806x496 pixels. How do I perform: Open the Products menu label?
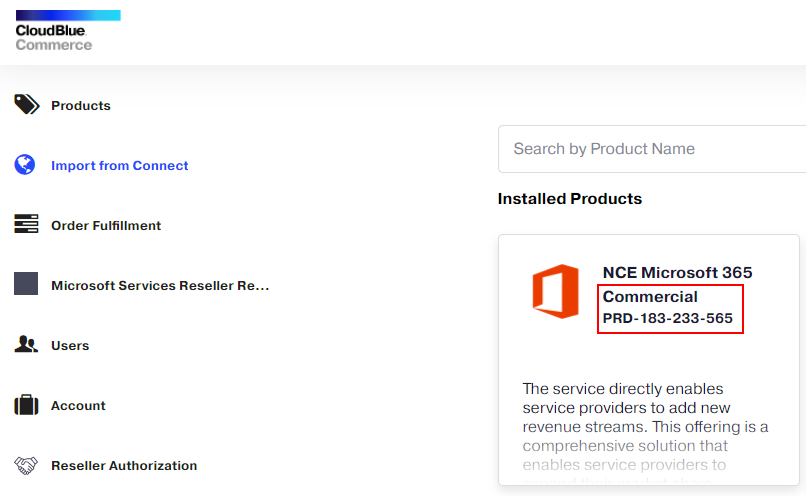pos(81,106)
